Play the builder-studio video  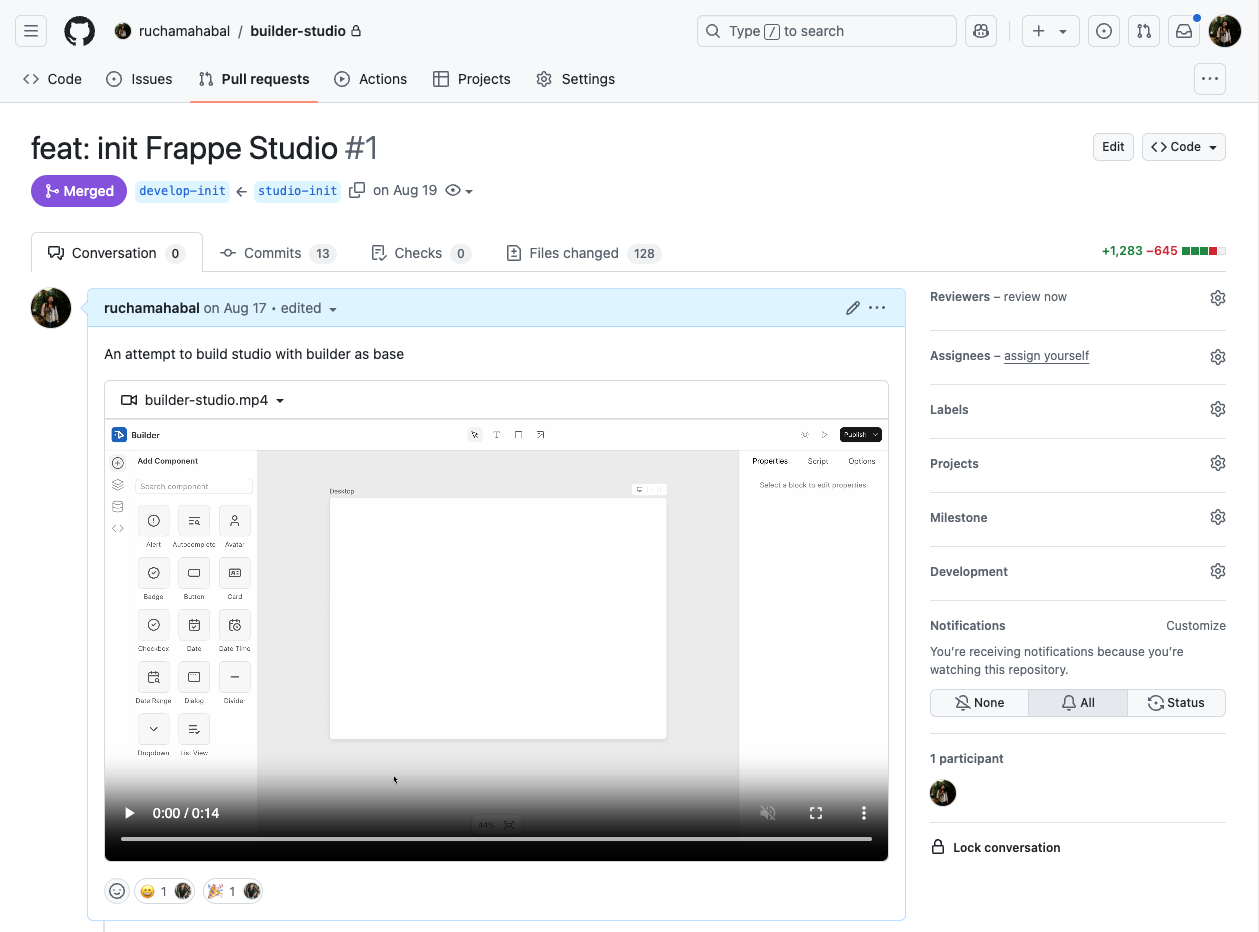[x=129, y=813]
